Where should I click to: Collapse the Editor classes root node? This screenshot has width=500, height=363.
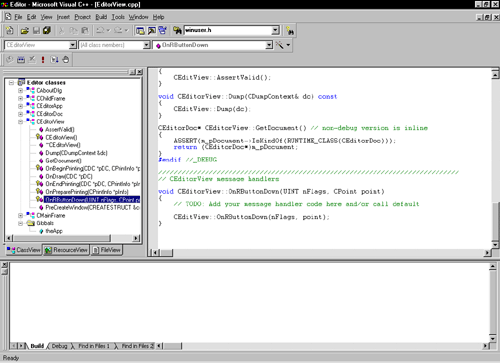point(12,82)
